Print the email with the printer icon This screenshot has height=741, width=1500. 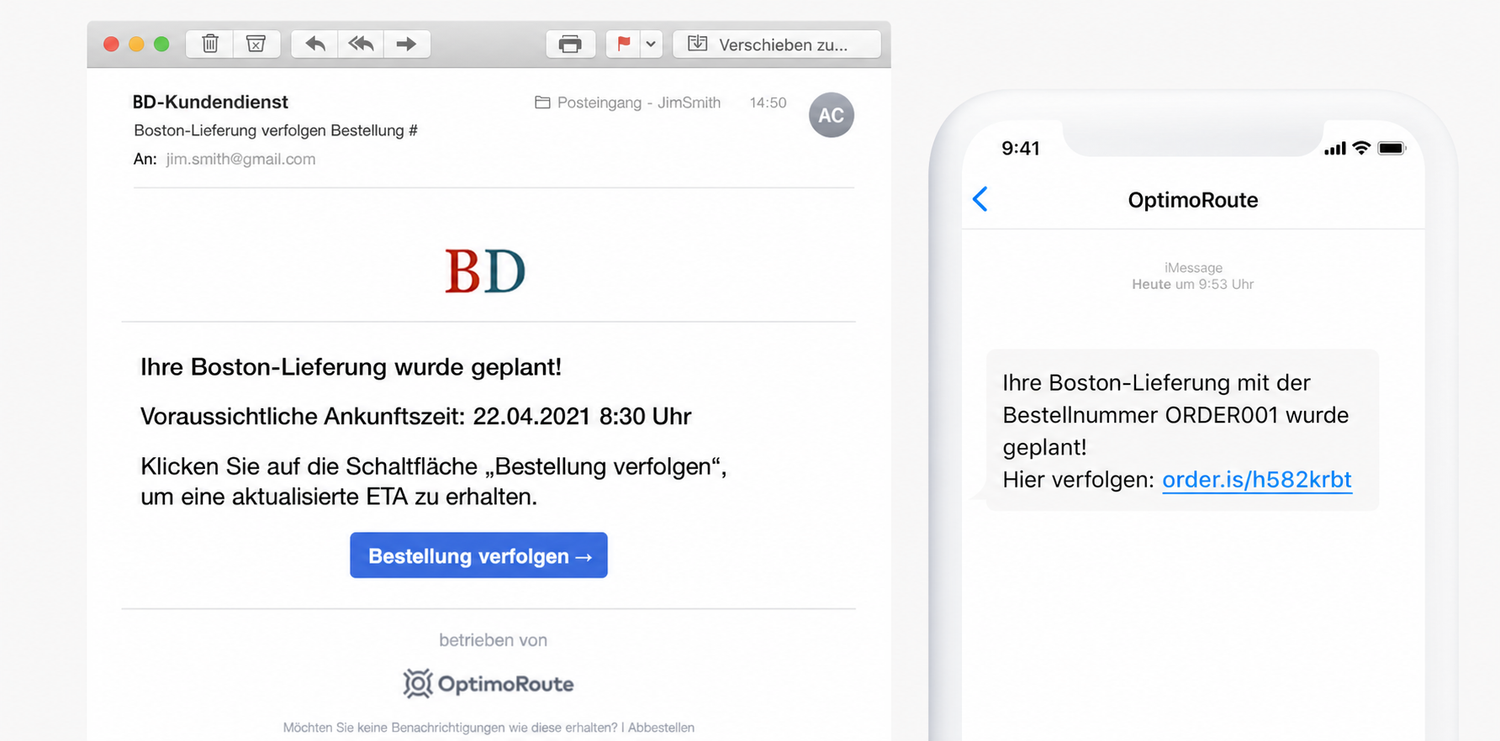click(570, 44)
